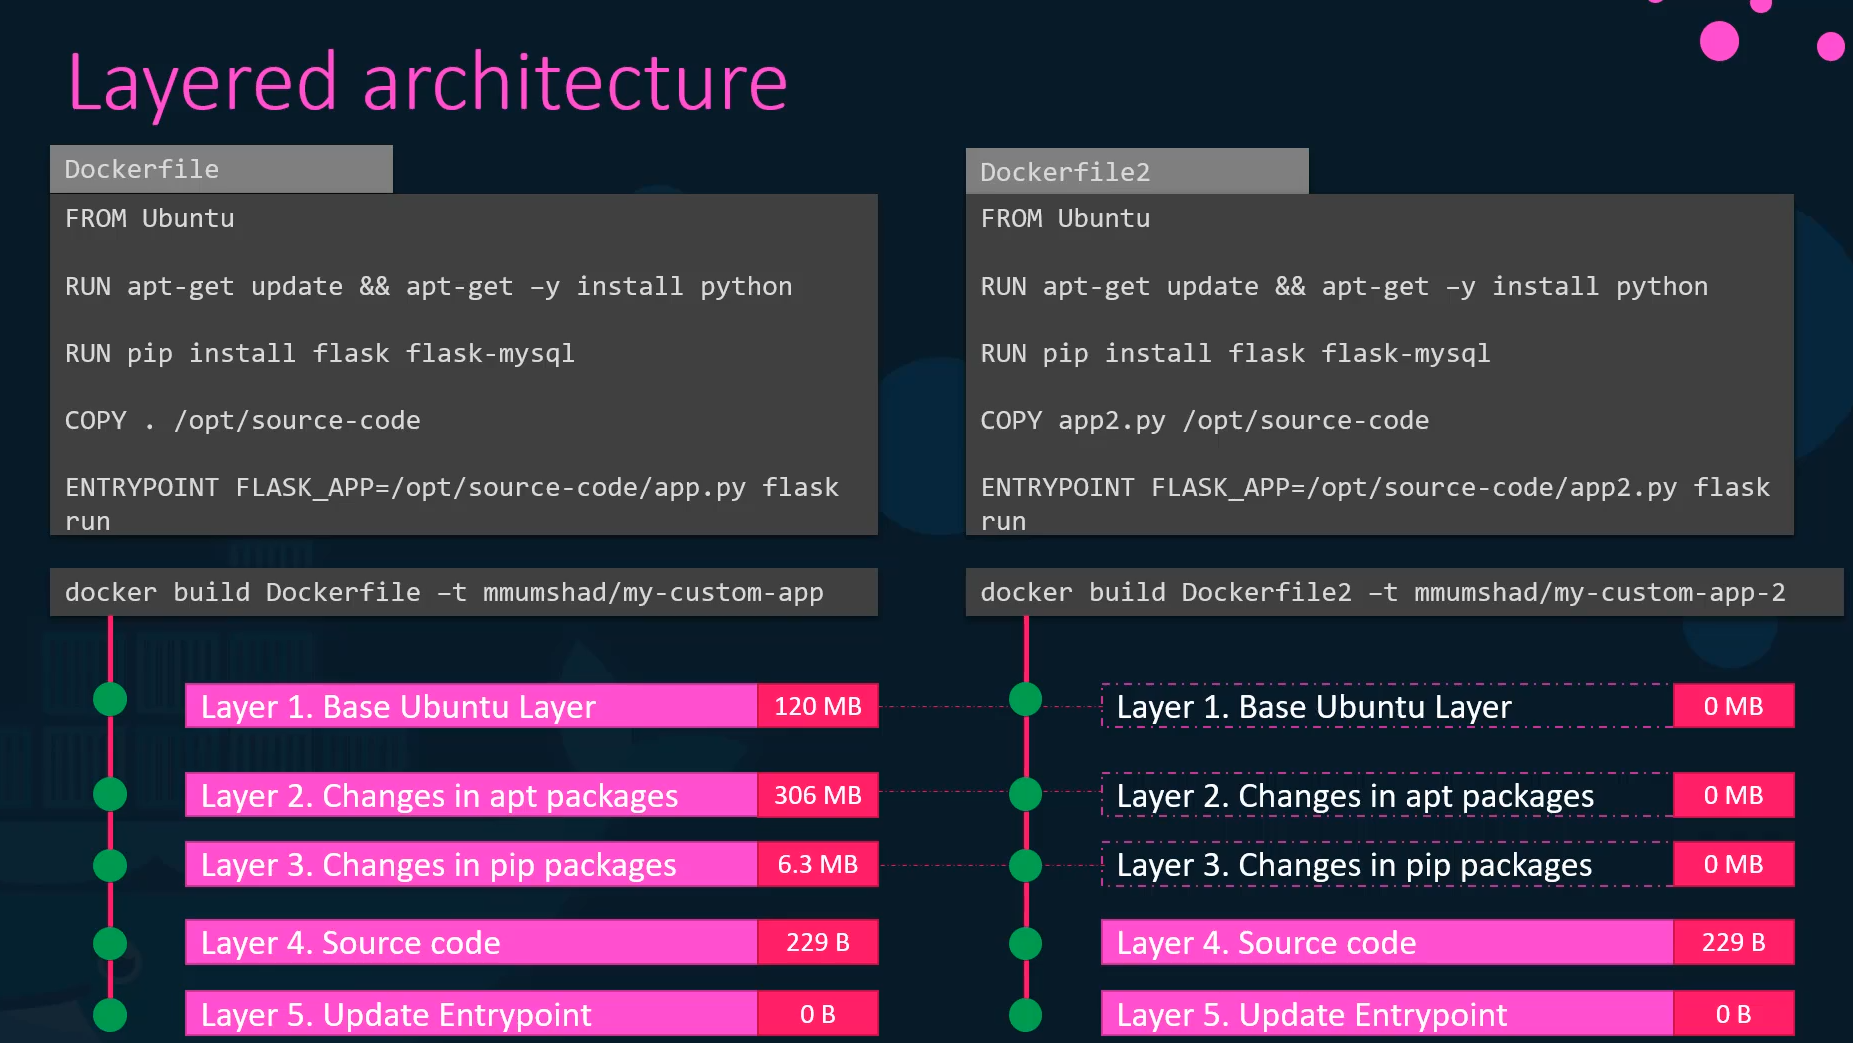Screen dimensions: 1853x1043
Task: Click the green node beside solid left Layer 2
Action: tap(110, 794)
